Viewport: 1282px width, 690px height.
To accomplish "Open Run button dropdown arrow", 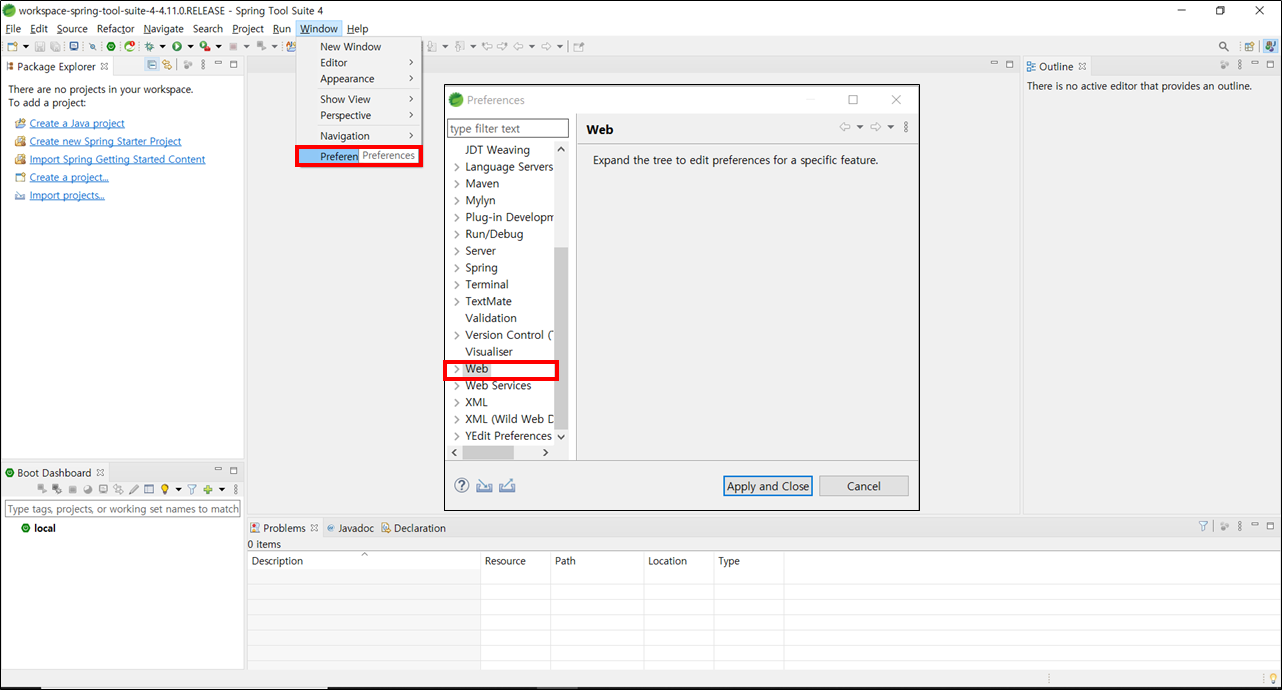I will click(x=190, y=46).
